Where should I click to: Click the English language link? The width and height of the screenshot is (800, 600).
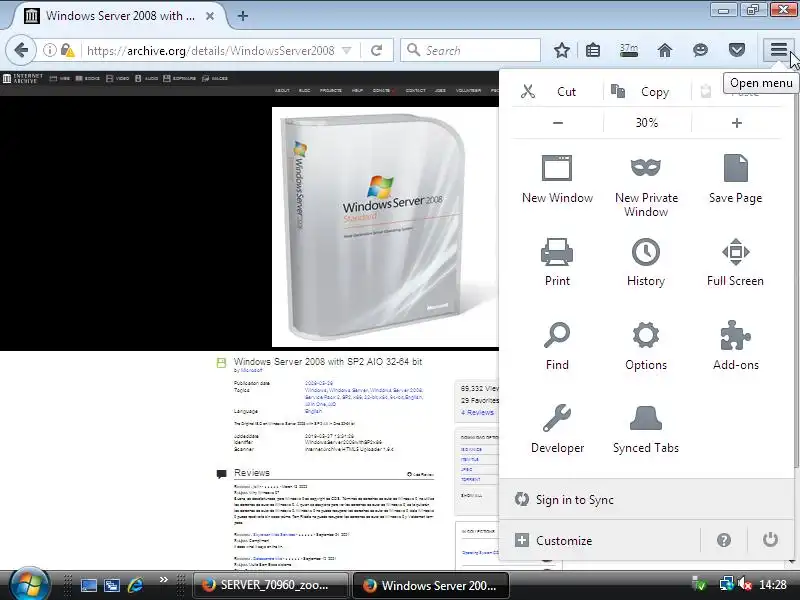[313, 411]
